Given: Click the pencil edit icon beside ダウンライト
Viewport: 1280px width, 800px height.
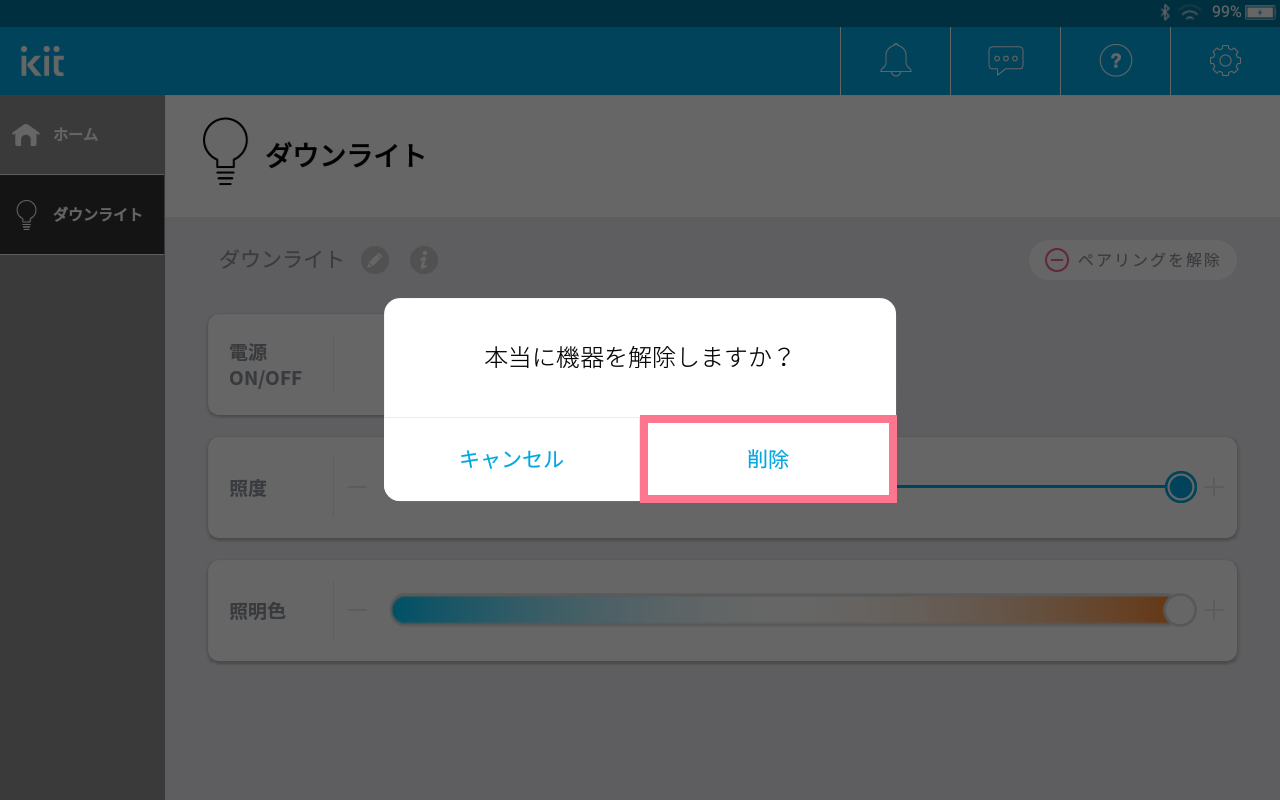Looking at the screenshot, I should pyautogui.click(x=375, y=260).
